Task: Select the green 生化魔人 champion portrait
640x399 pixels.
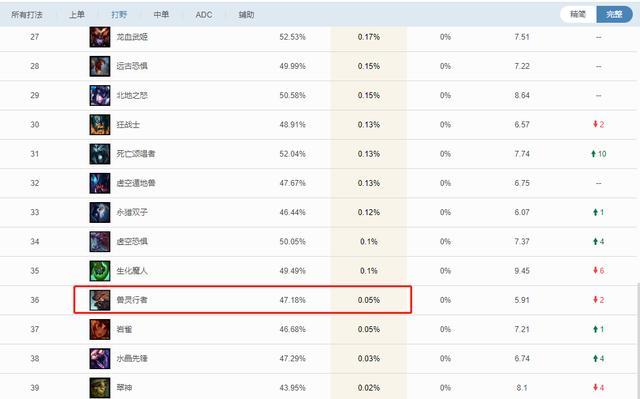Action: [x=100, y=271]
